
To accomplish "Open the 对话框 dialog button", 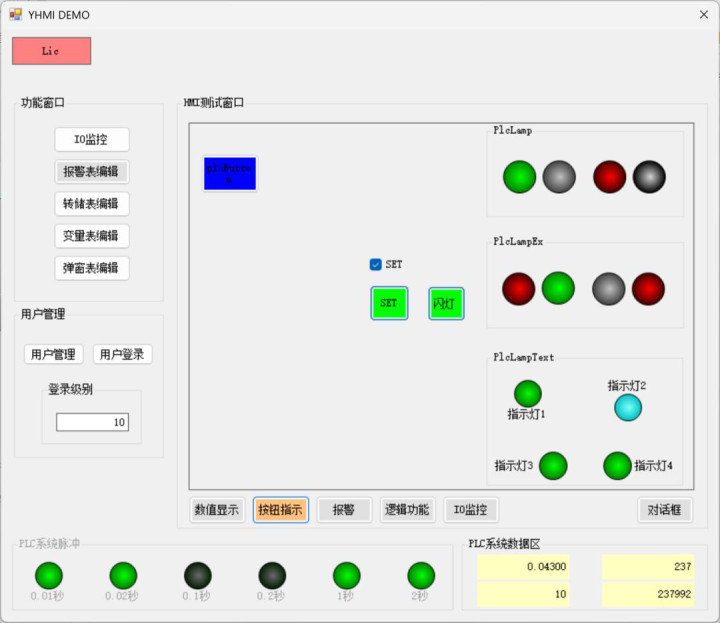I will pyautogui.click(x=665, y=510).
